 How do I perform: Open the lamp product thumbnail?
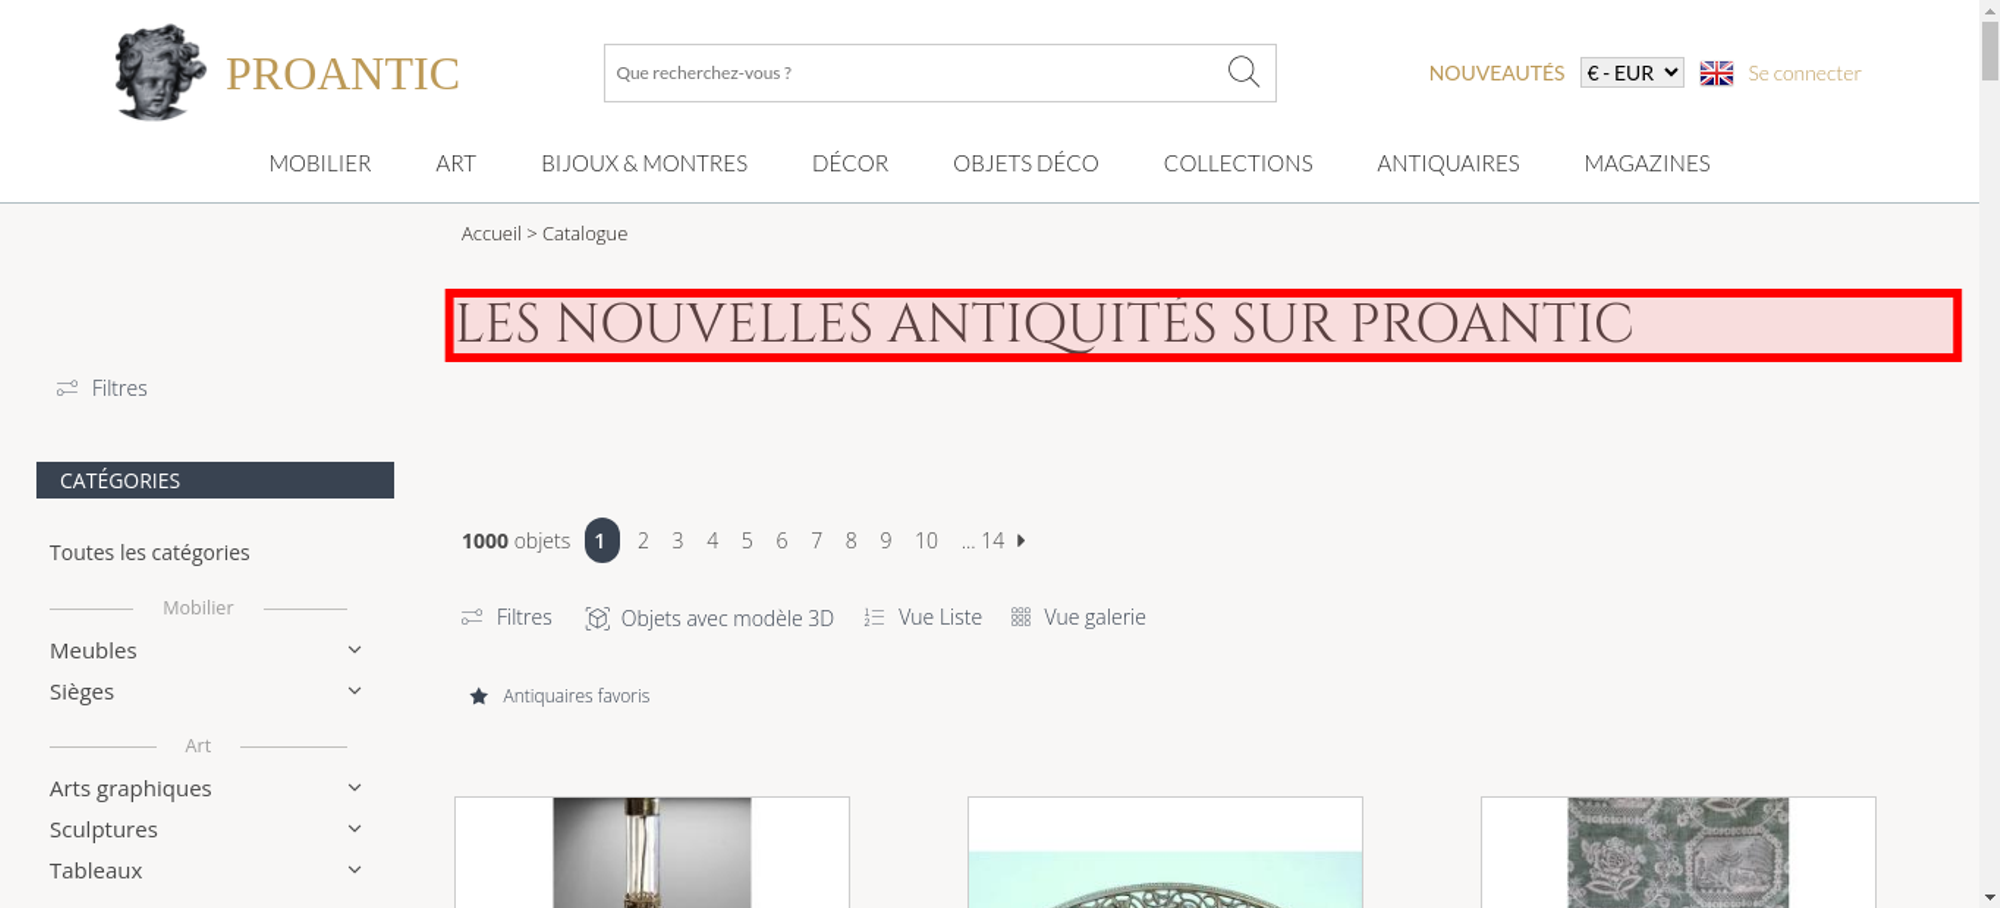click(x=652, y=852)
